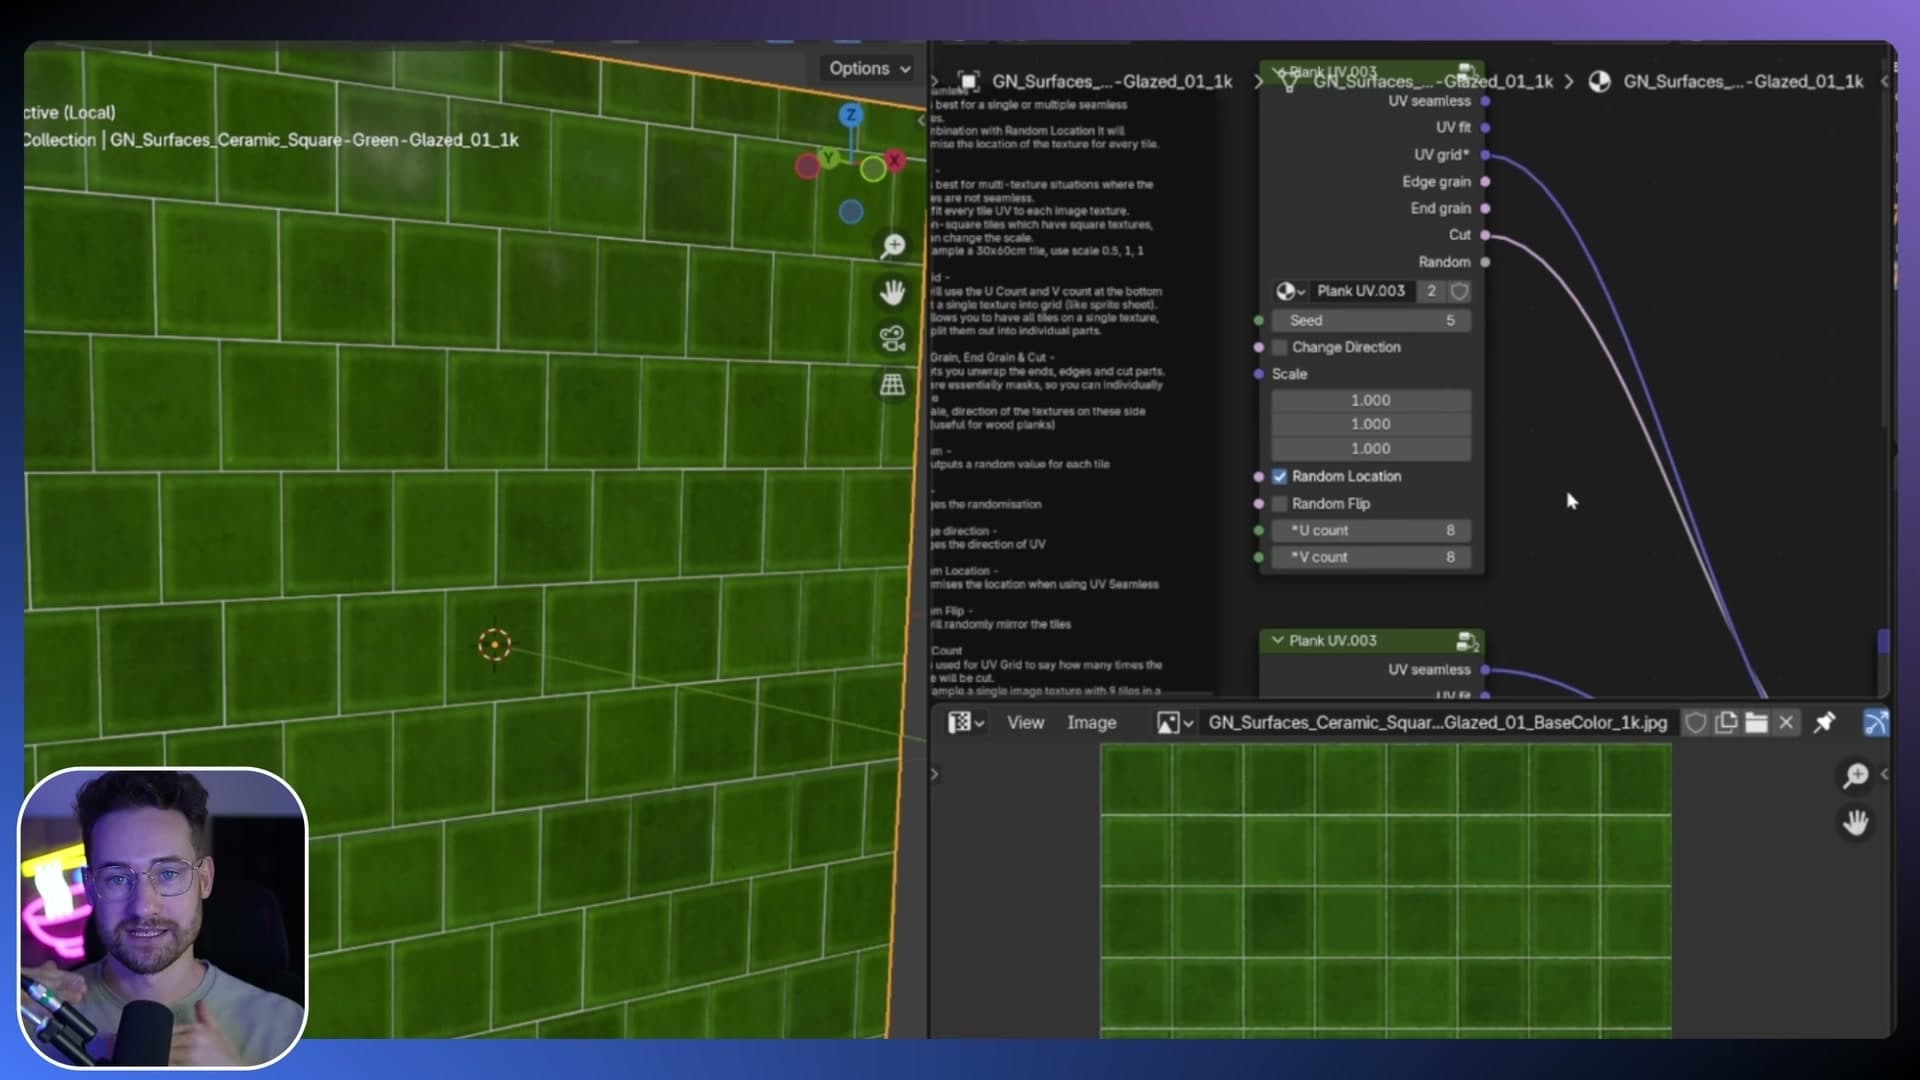Click the UV seamless socket on lower node
Image resolution: width=1920 pixels, height=1080 pixels.
(x=1485, y=670)
